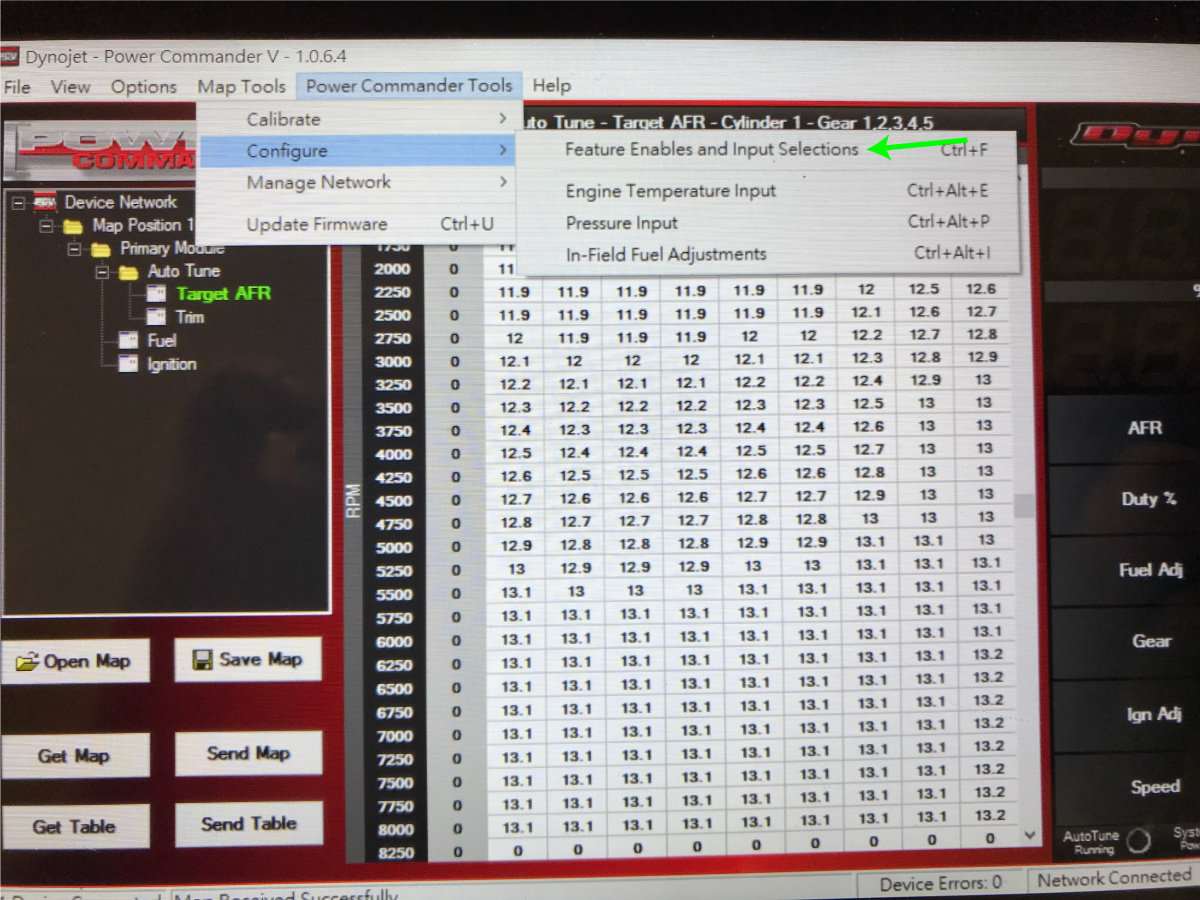Select the Ignition table node
The height and width of the screenshot is (900, 1200).
point(172,364)
